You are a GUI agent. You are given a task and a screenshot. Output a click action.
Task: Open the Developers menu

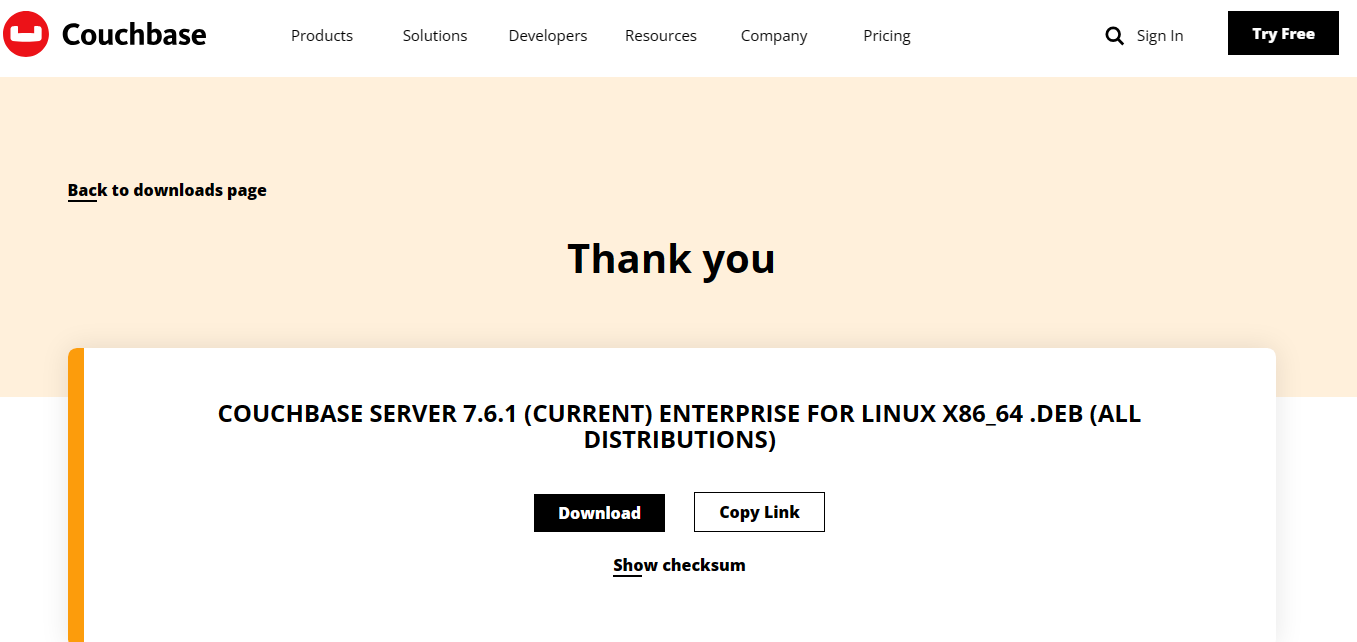tap(548, 36)
